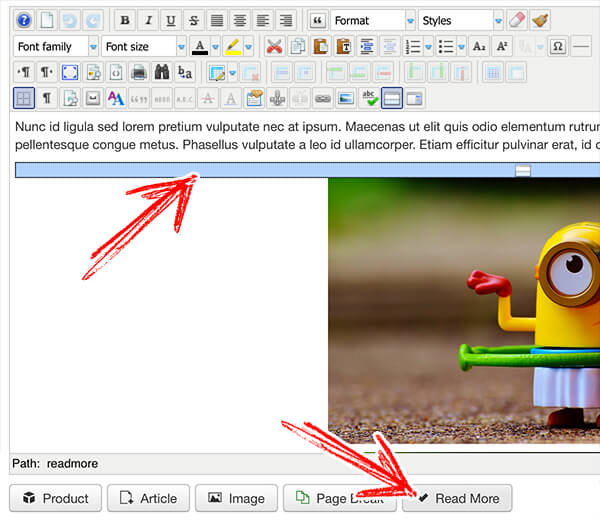Click the copy icon
The height and width of the screenshot is (520, 600).
point(297,47)
